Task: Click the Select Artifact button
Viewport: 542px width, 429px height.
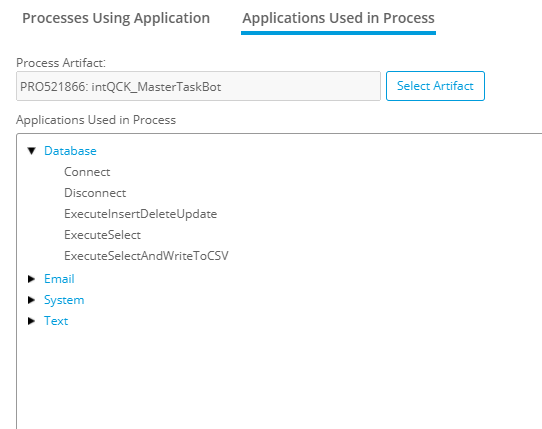Action: pyautogui.click(x=435, y=86)
